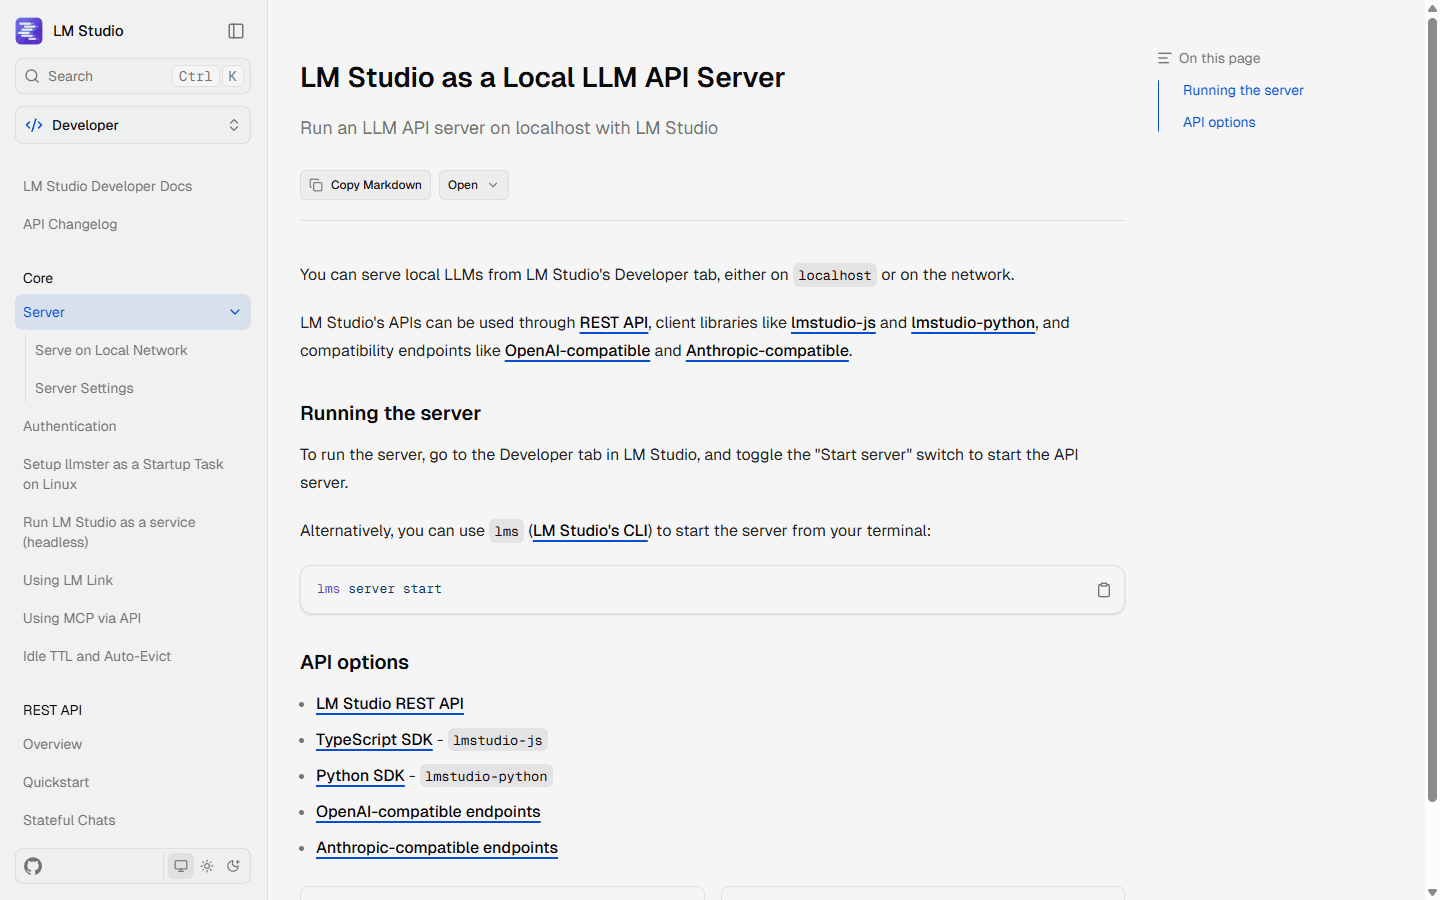Collapse sidebar with the panel toggle icon
The image size is (1440, 900).
tap(236, 31)
